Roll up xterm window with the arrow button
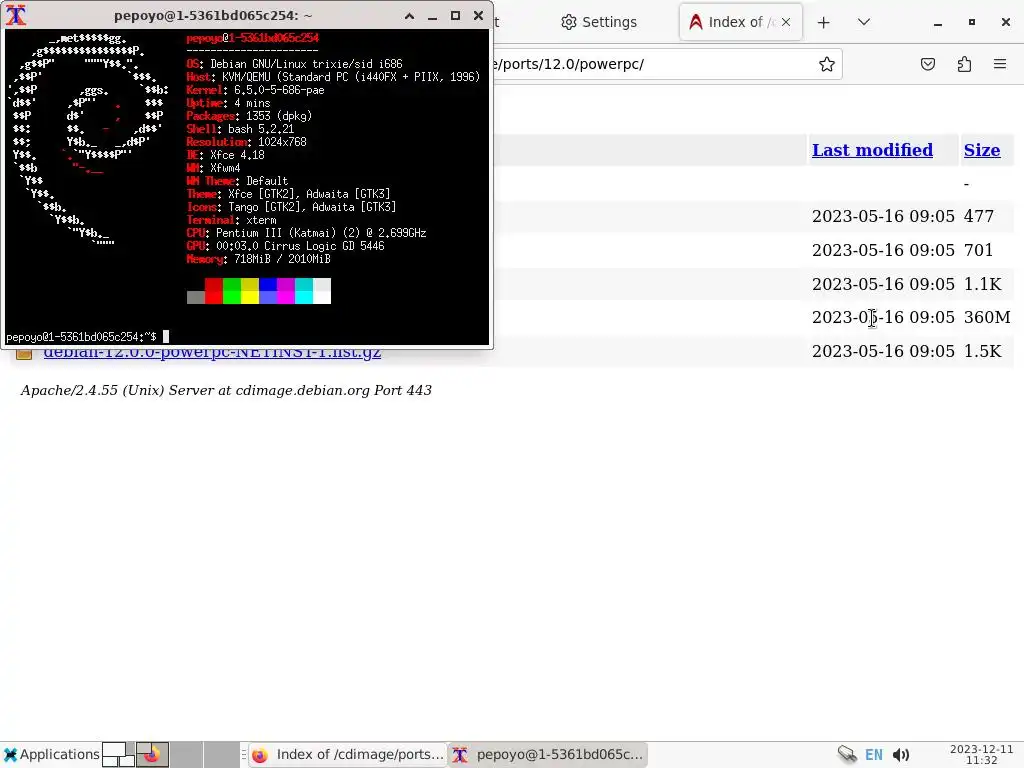This screenshot has height=768, width=1024. (x=409, y=16)
